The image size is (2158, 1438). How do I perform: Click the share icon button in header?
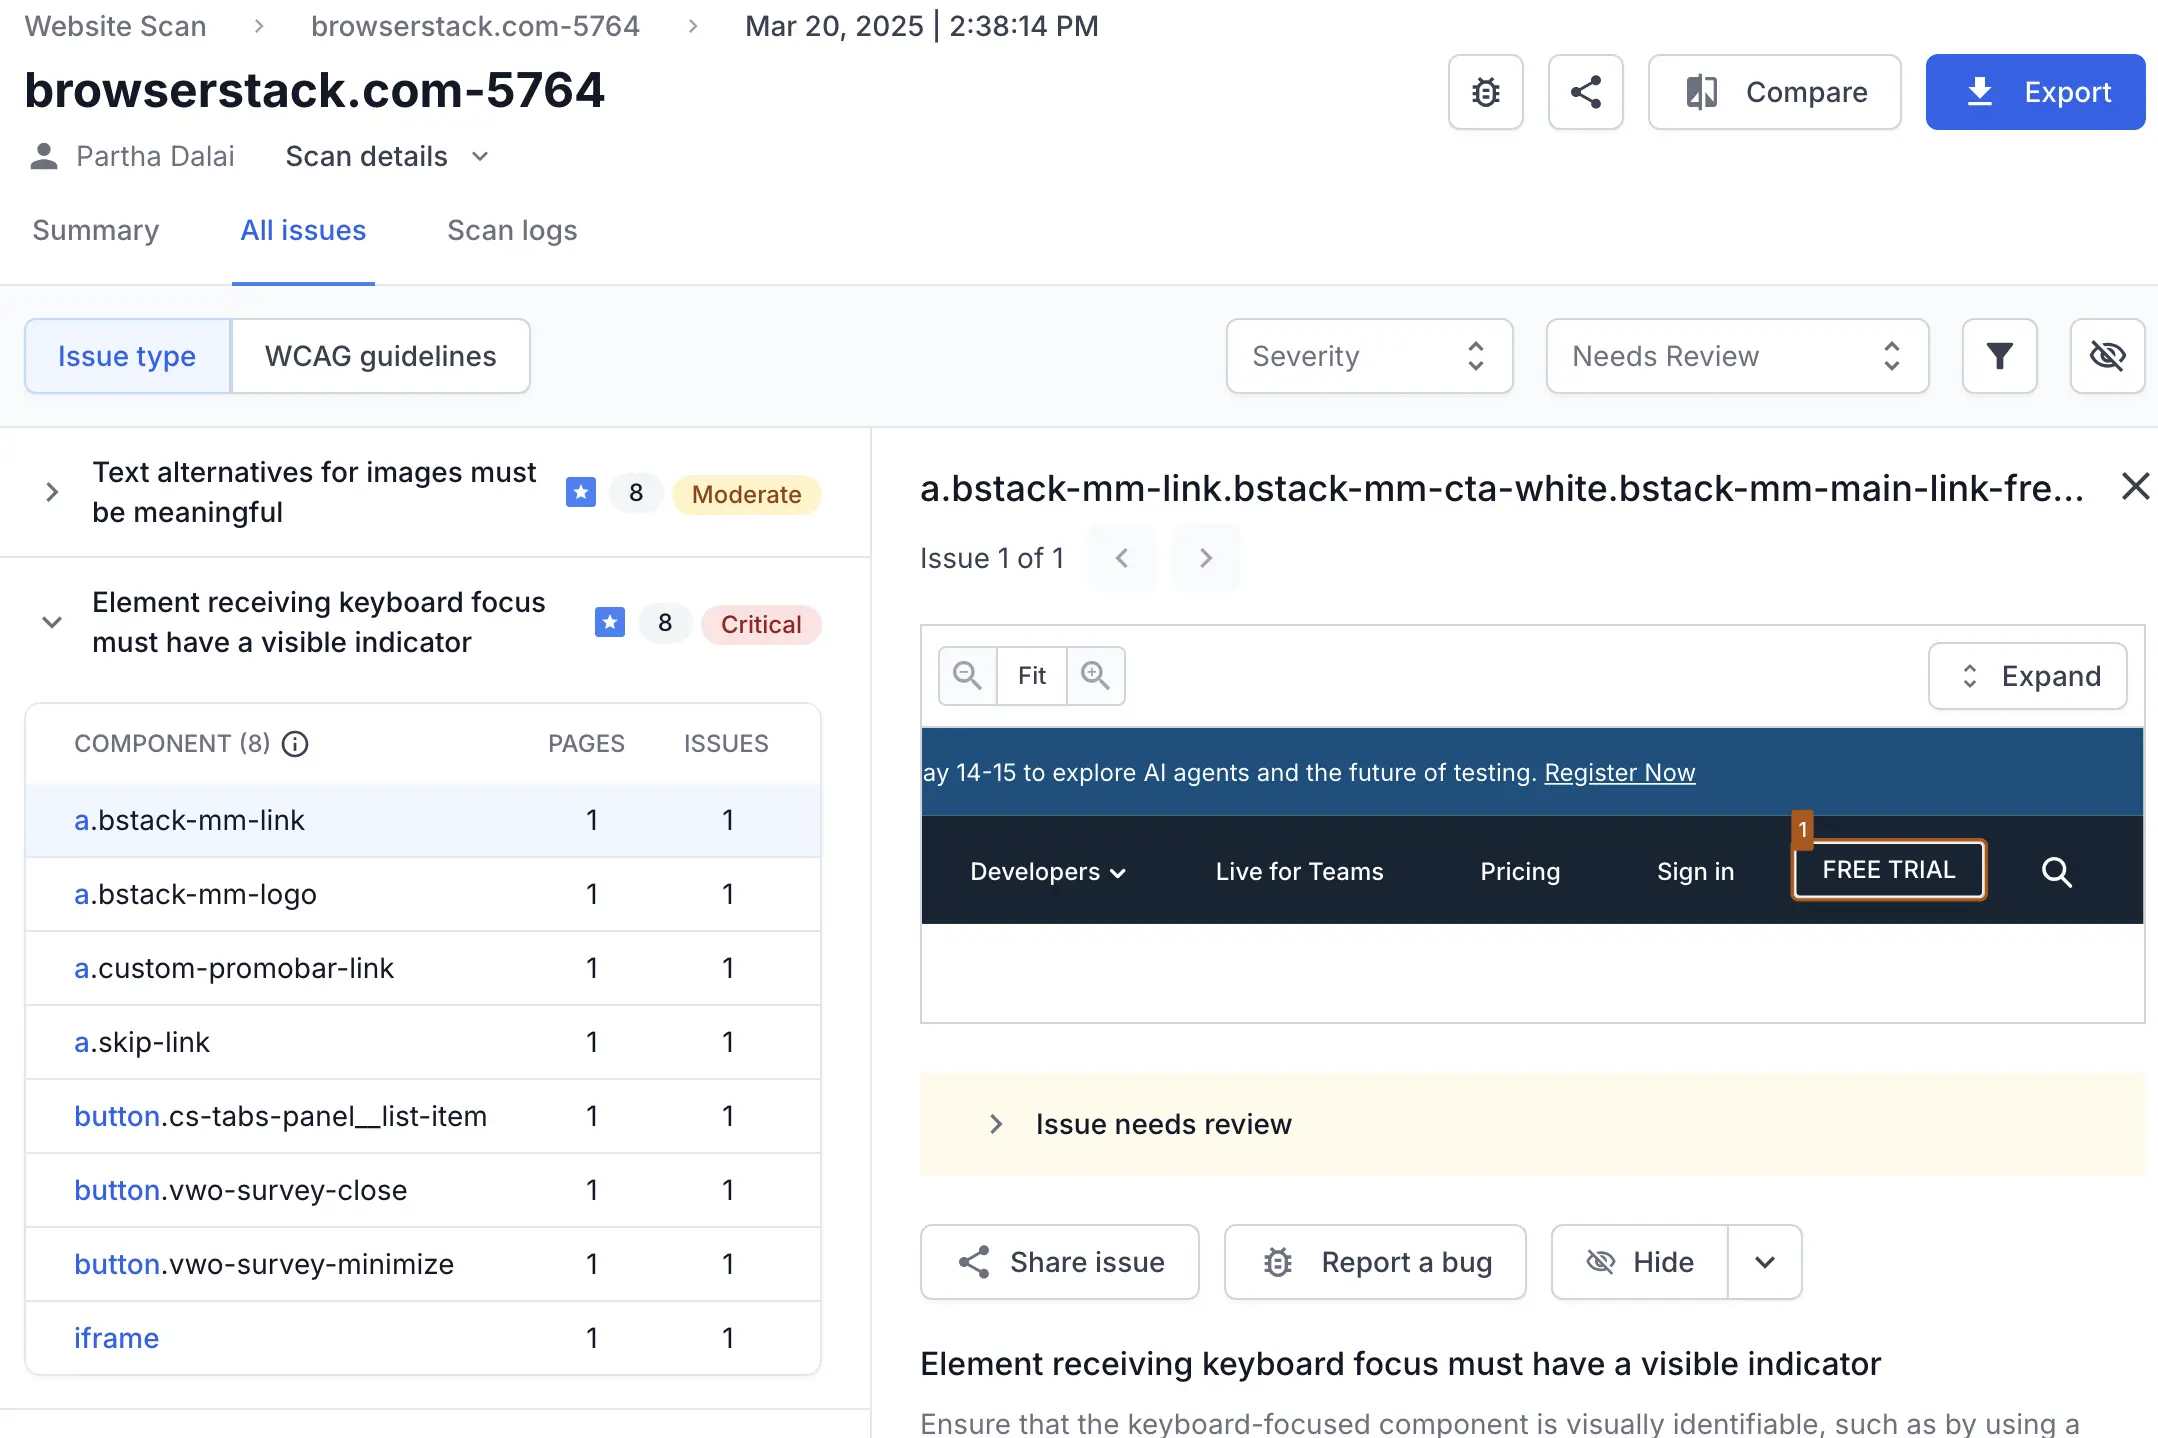(x=1585, y=92)
